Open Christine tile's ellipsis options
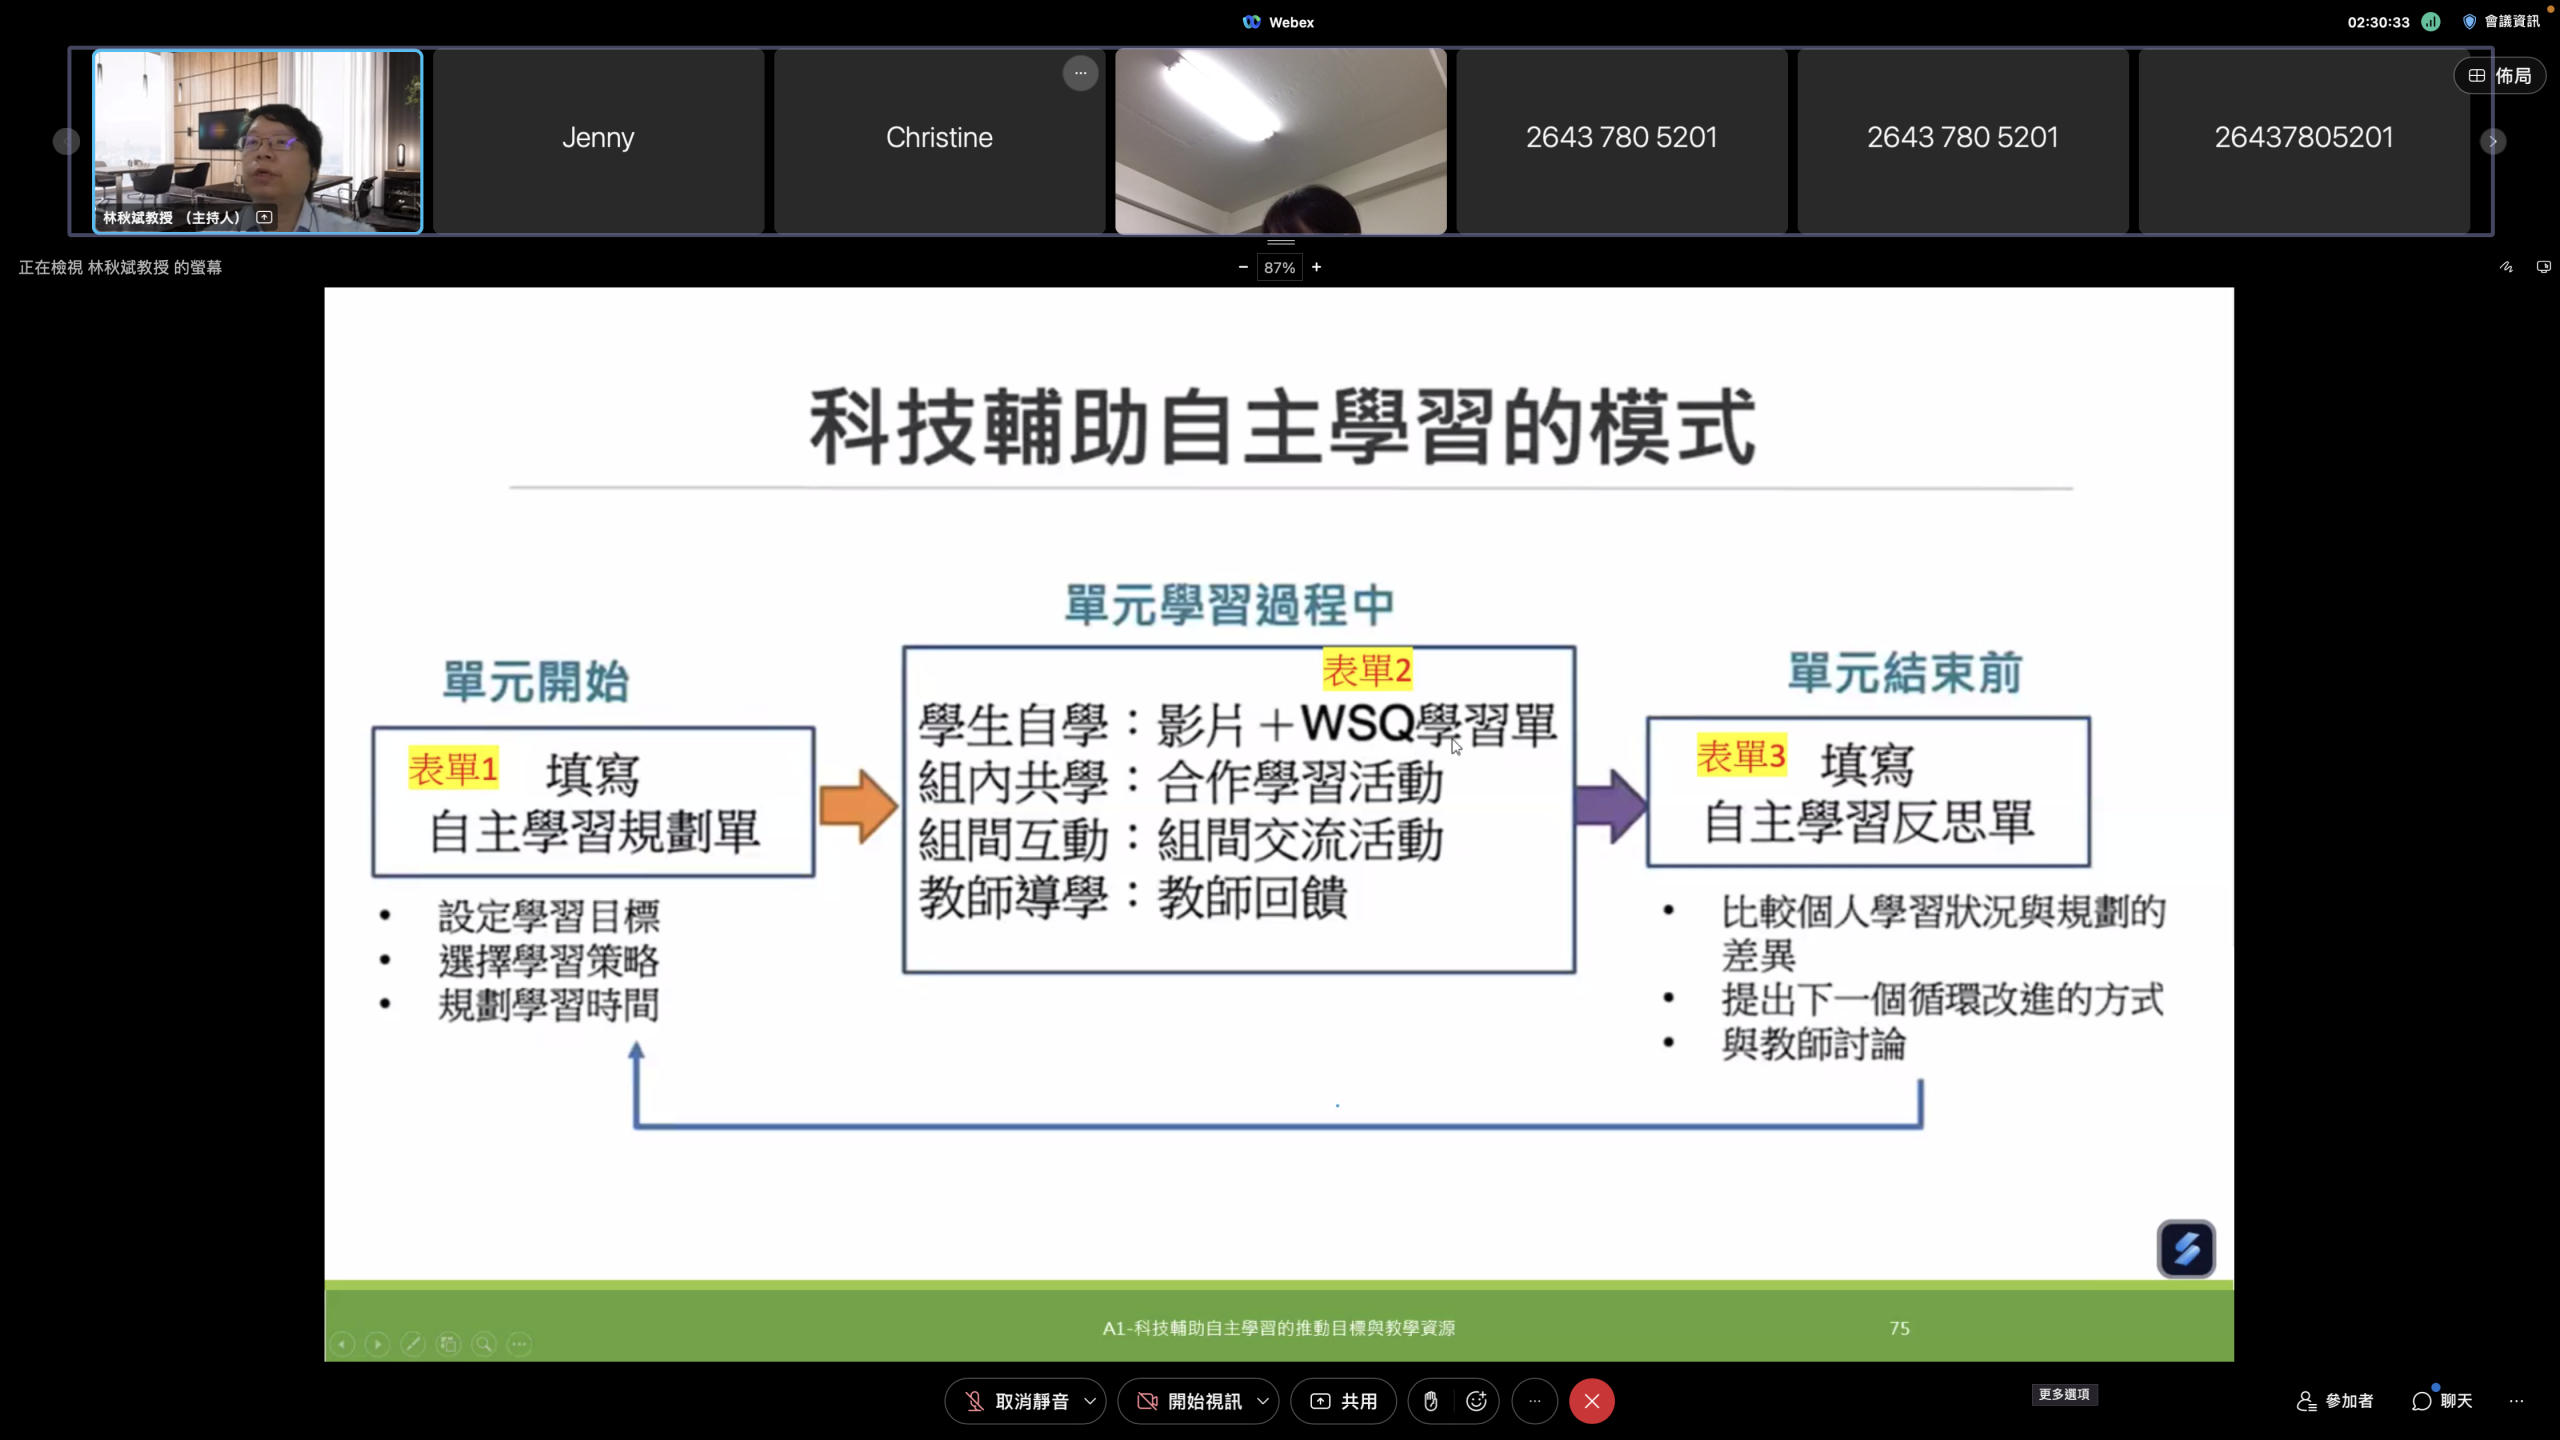Screen dimensions: 2560x1440 pos(1080,73)
